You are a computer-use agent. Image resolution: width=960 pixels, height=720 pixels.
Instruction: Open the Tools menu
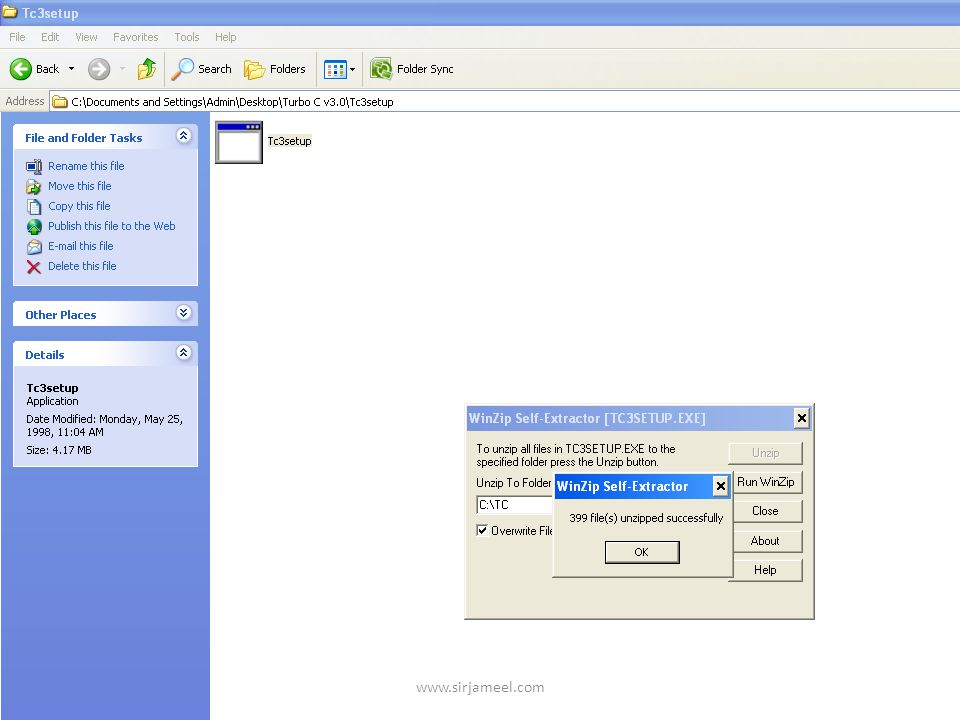(187, 37)
